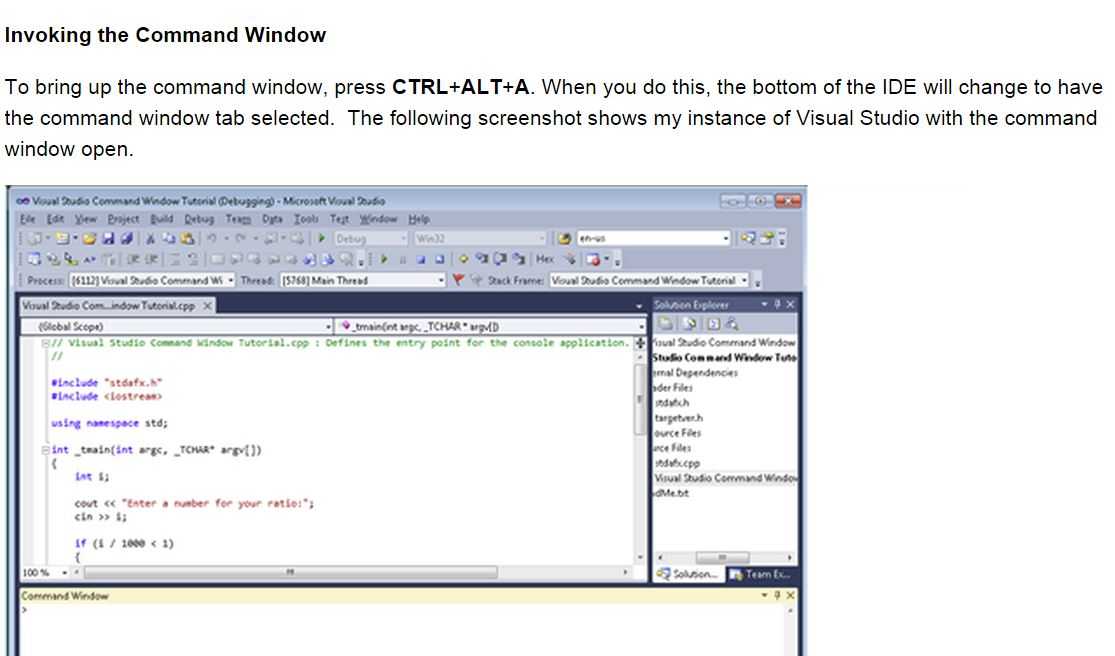Viewport: 1115px width, 656px height.
Task: Select stdafx.h in Solution Explorer
Action: click(x=672, y=403)
